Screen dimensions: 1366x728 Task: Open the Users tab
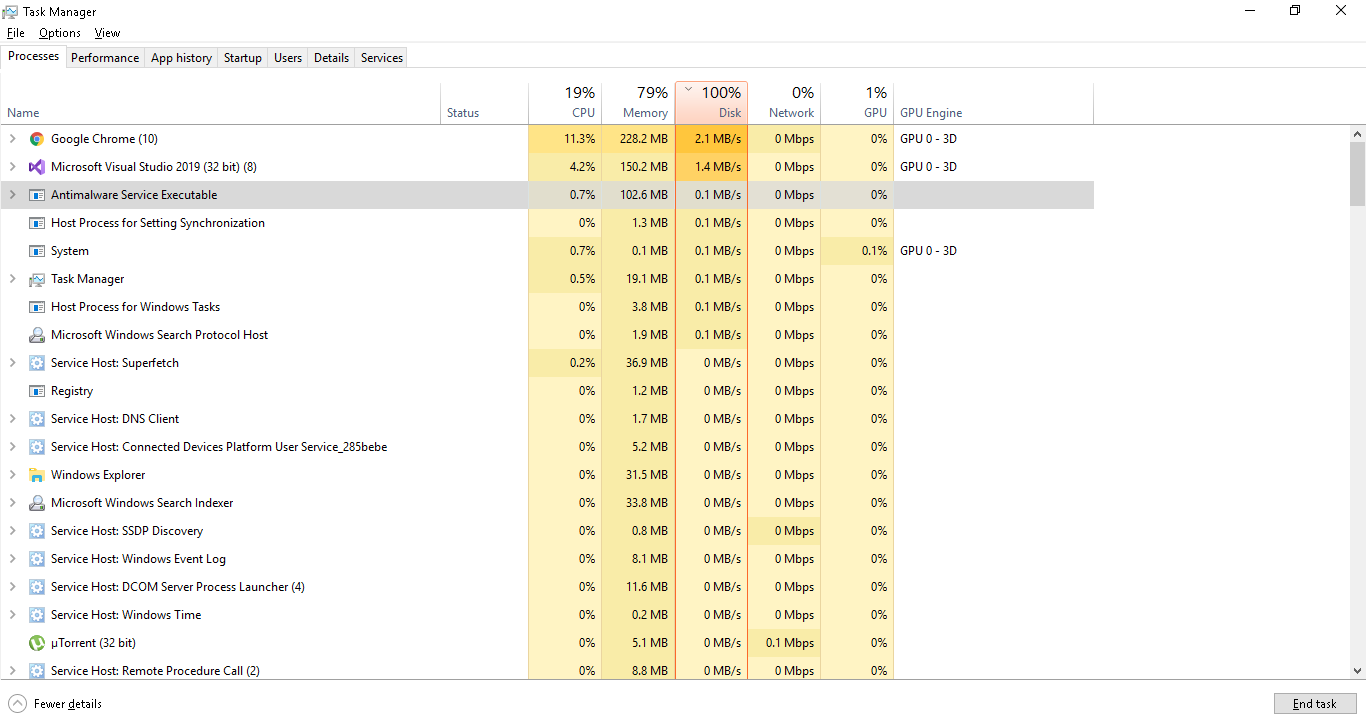pyautogui.click(x=288, y=58)
